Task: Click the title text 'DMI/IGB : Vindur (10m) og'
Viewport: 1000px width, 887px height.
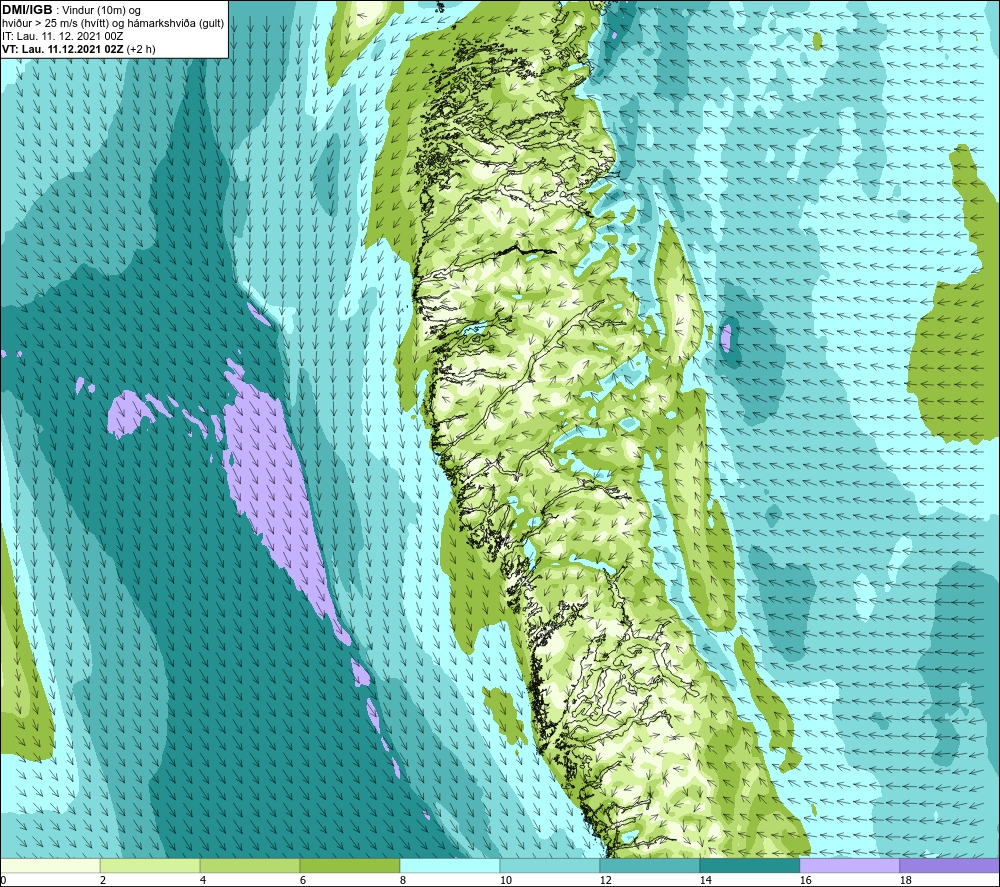Action: 72,10
